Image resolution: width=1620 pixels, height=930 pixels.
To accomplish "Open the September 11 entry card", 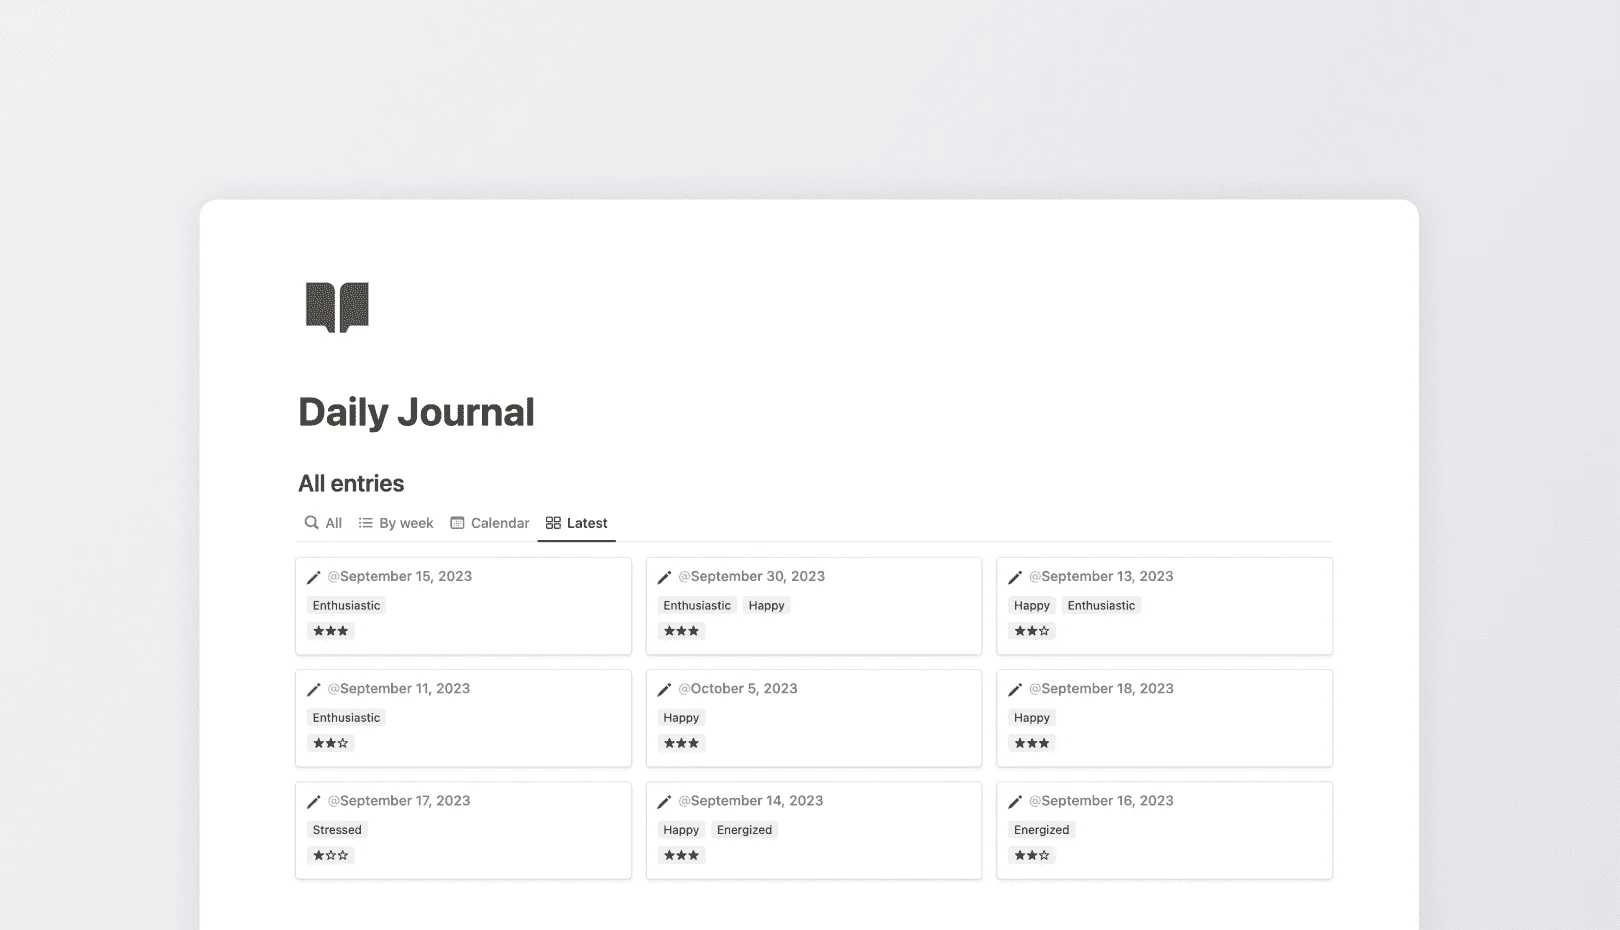I will click(463, 718).
